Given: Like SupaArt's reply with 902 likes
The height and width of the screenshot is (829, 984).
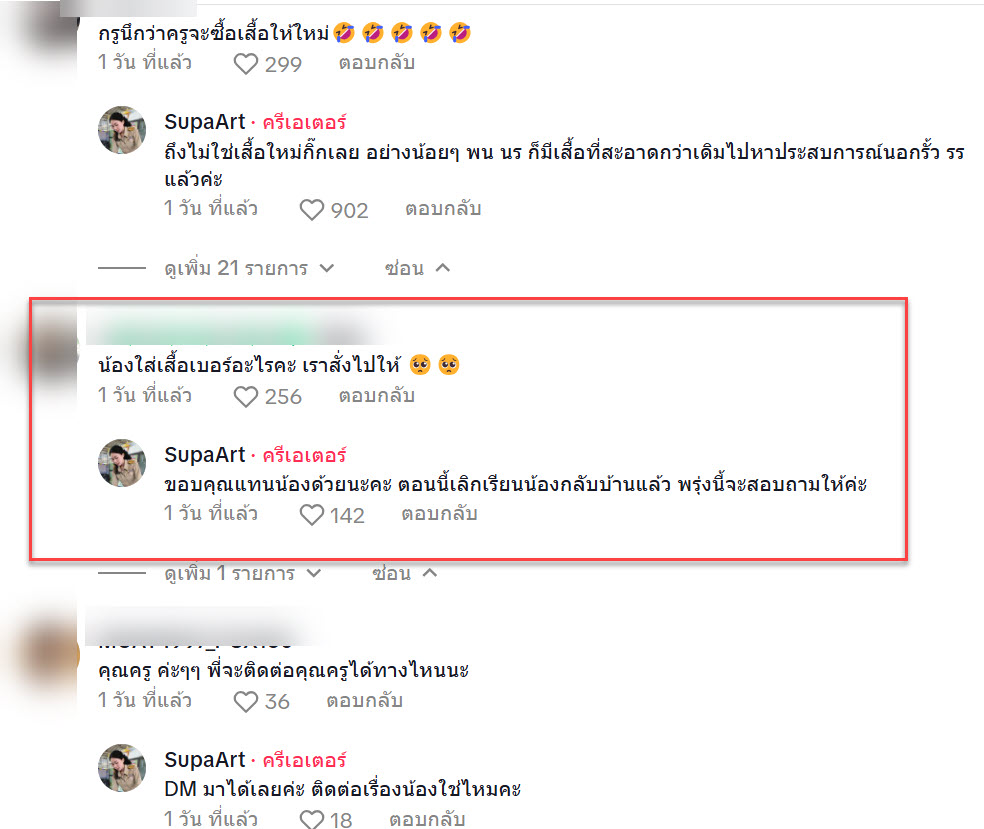Looking at the screenshot, I should pos(311,210).
